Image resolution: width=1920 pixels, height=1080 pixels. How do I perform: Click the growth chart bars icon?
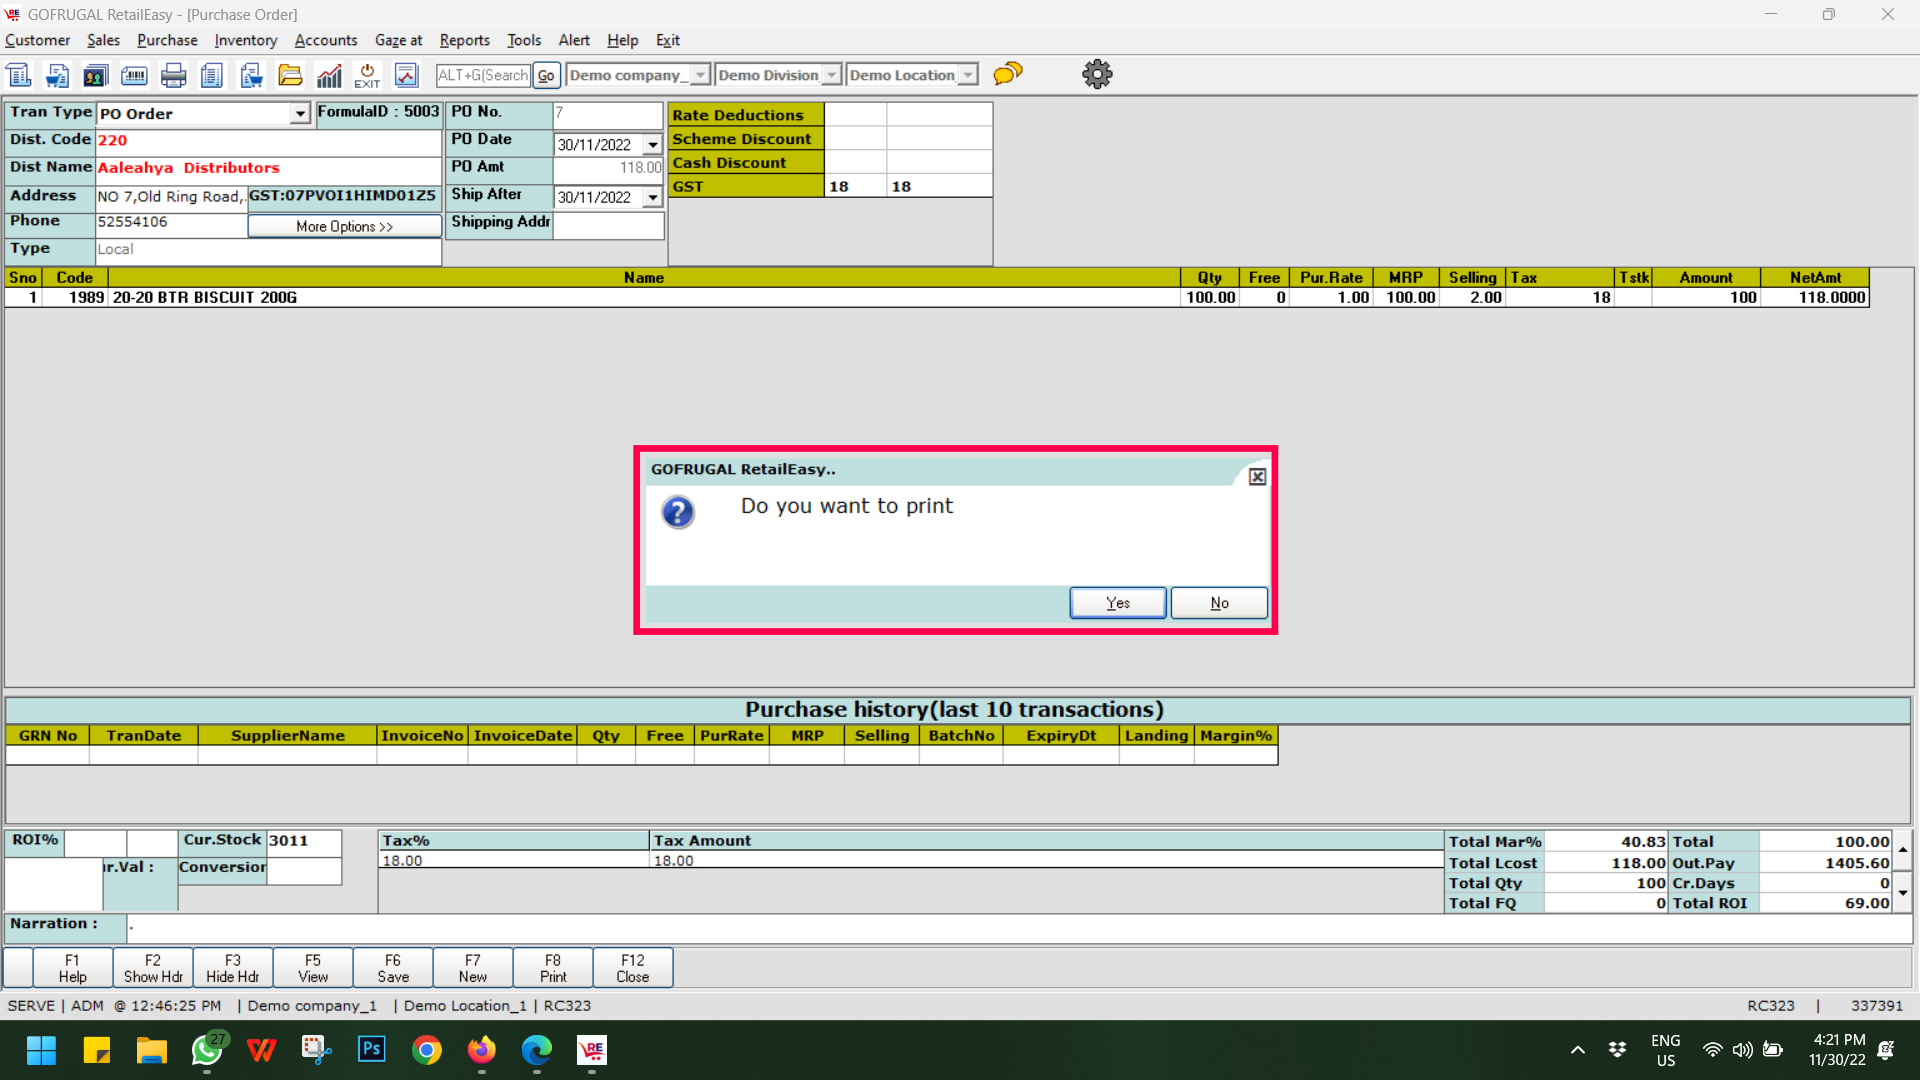pos(329,75)
